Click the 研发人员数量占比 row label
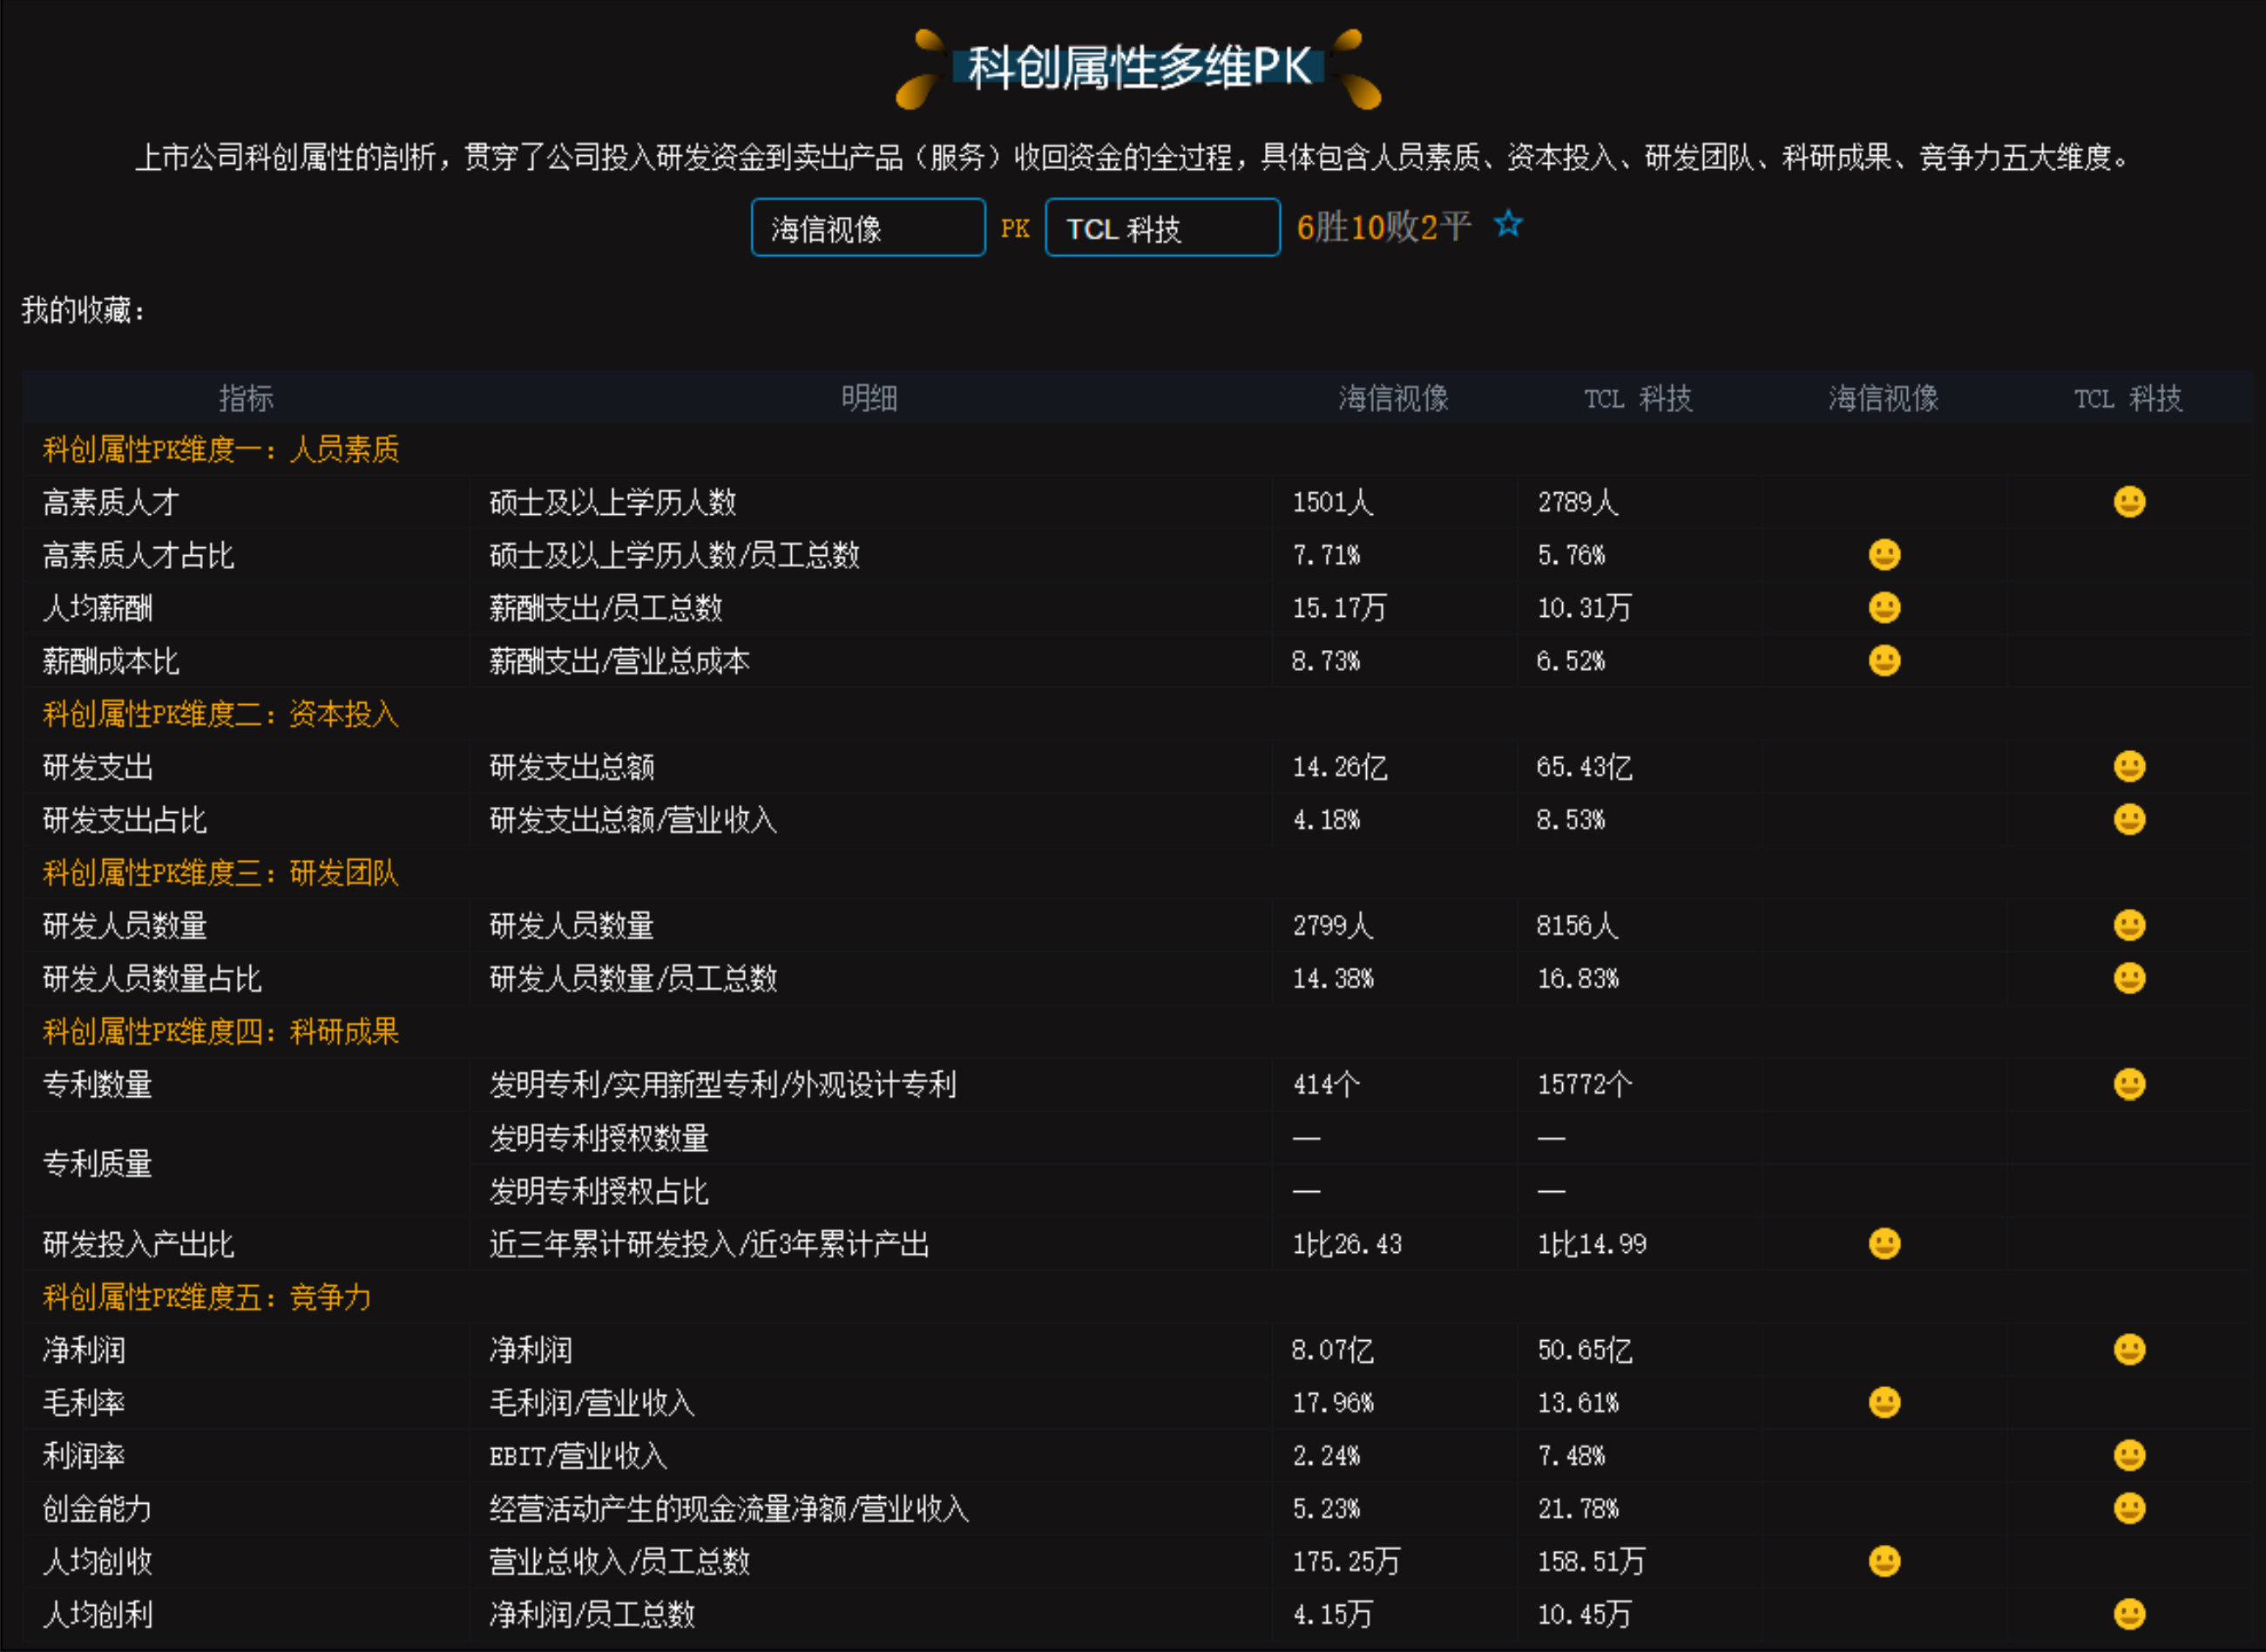This screenshot has width=2266, height=1652. 152,979
